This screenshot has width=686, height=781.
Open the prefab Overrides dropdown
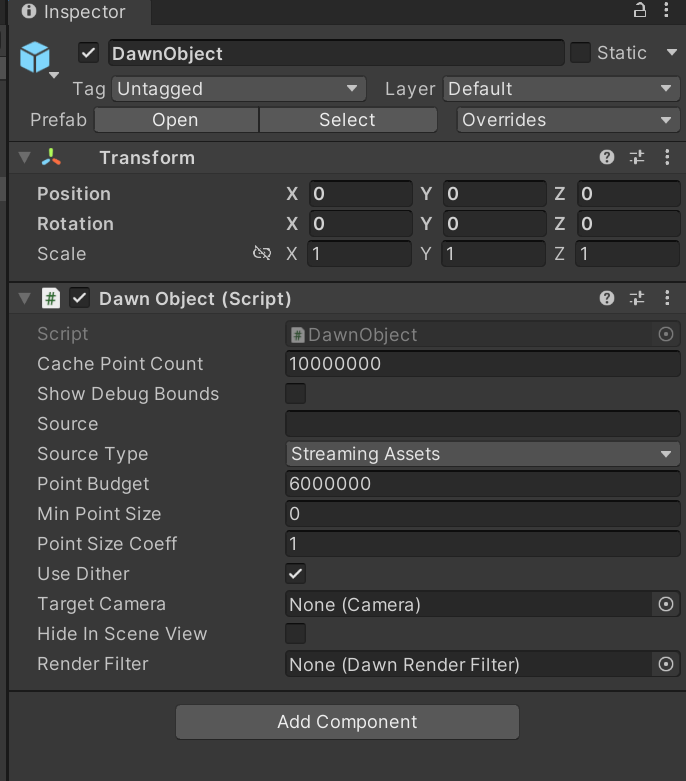point(568,120)
